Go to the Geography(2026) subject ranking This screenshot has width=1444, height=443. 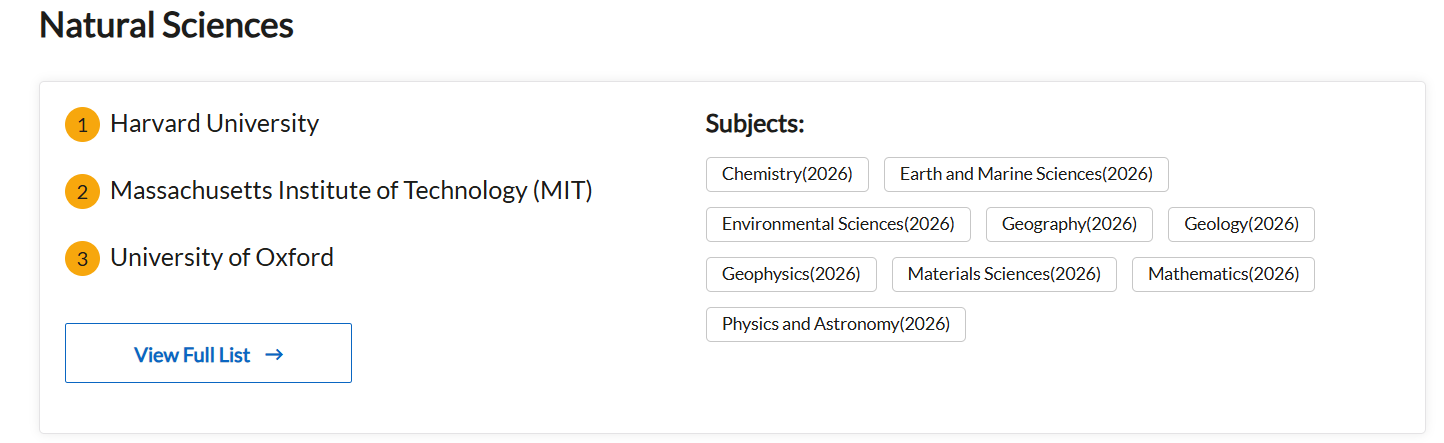(x=1069, y=224)
